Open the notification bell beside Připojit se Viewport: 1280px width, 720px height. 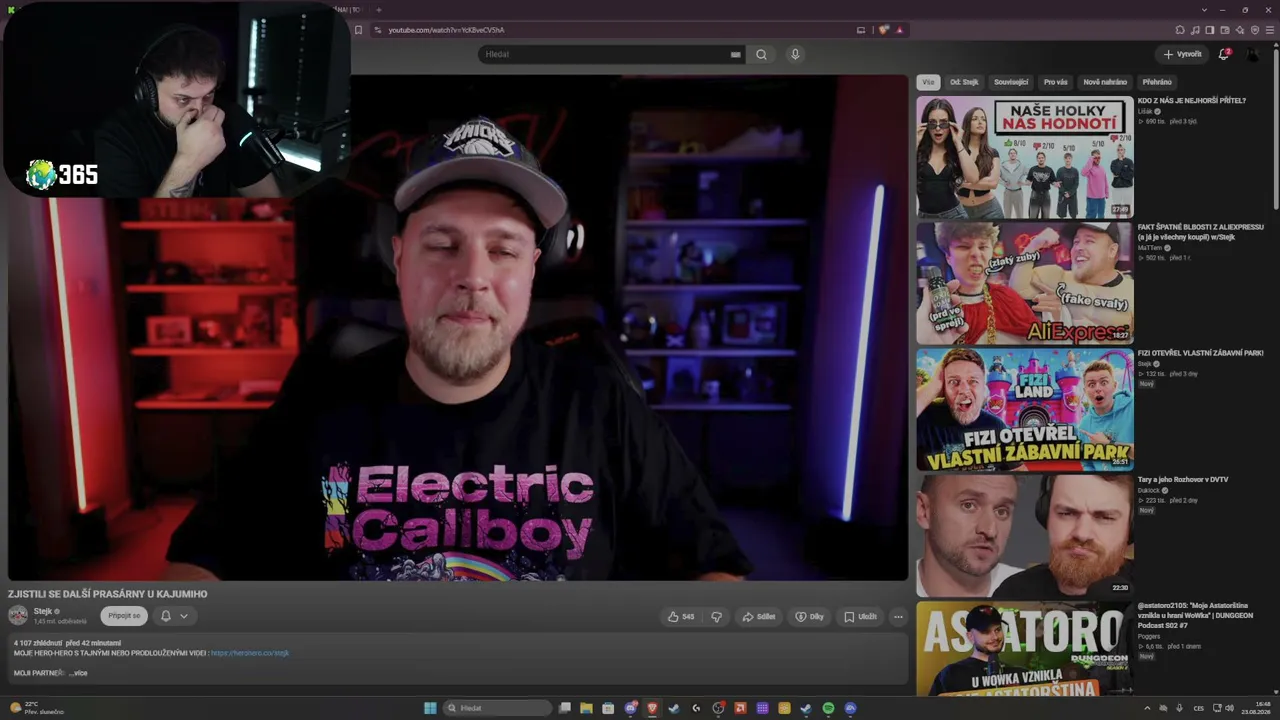[x=166, y=616]
